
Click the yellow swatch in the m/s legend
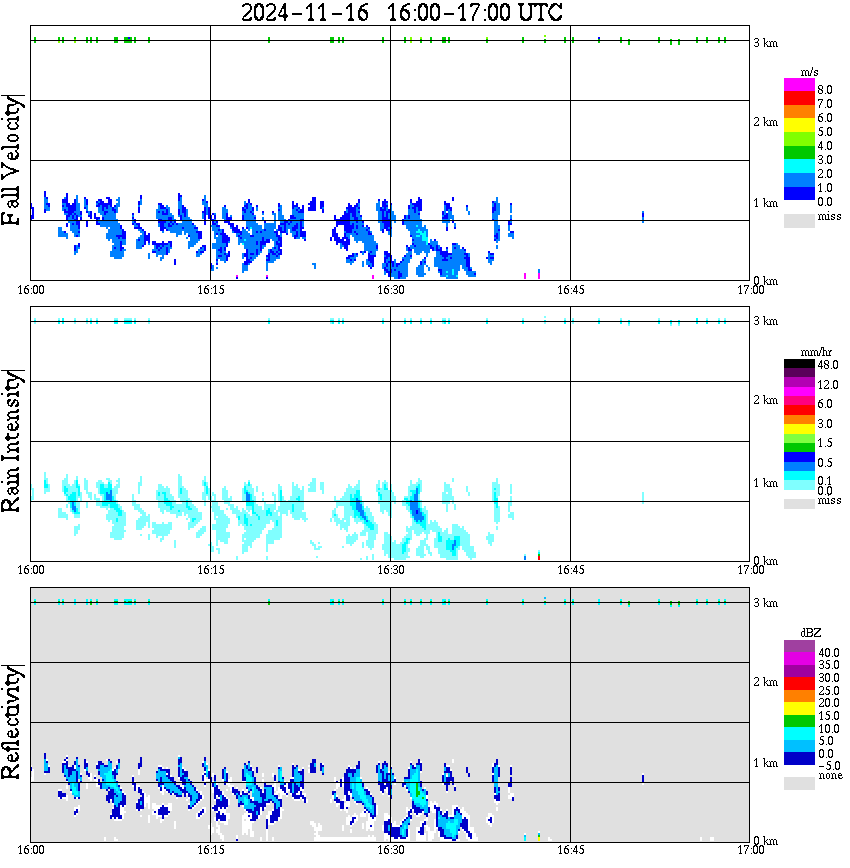click(x=799, y=126)
